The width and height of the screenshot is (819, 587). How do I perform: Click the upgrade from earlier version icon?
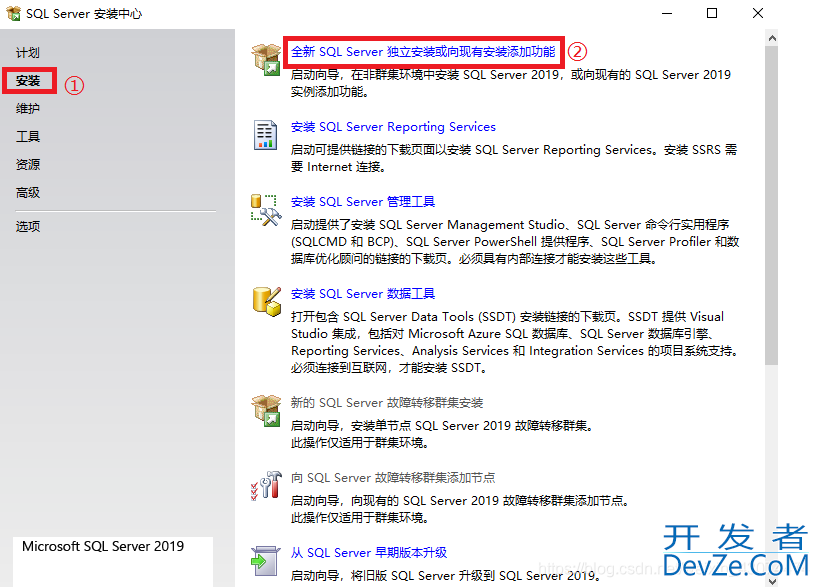coord(265,561)
